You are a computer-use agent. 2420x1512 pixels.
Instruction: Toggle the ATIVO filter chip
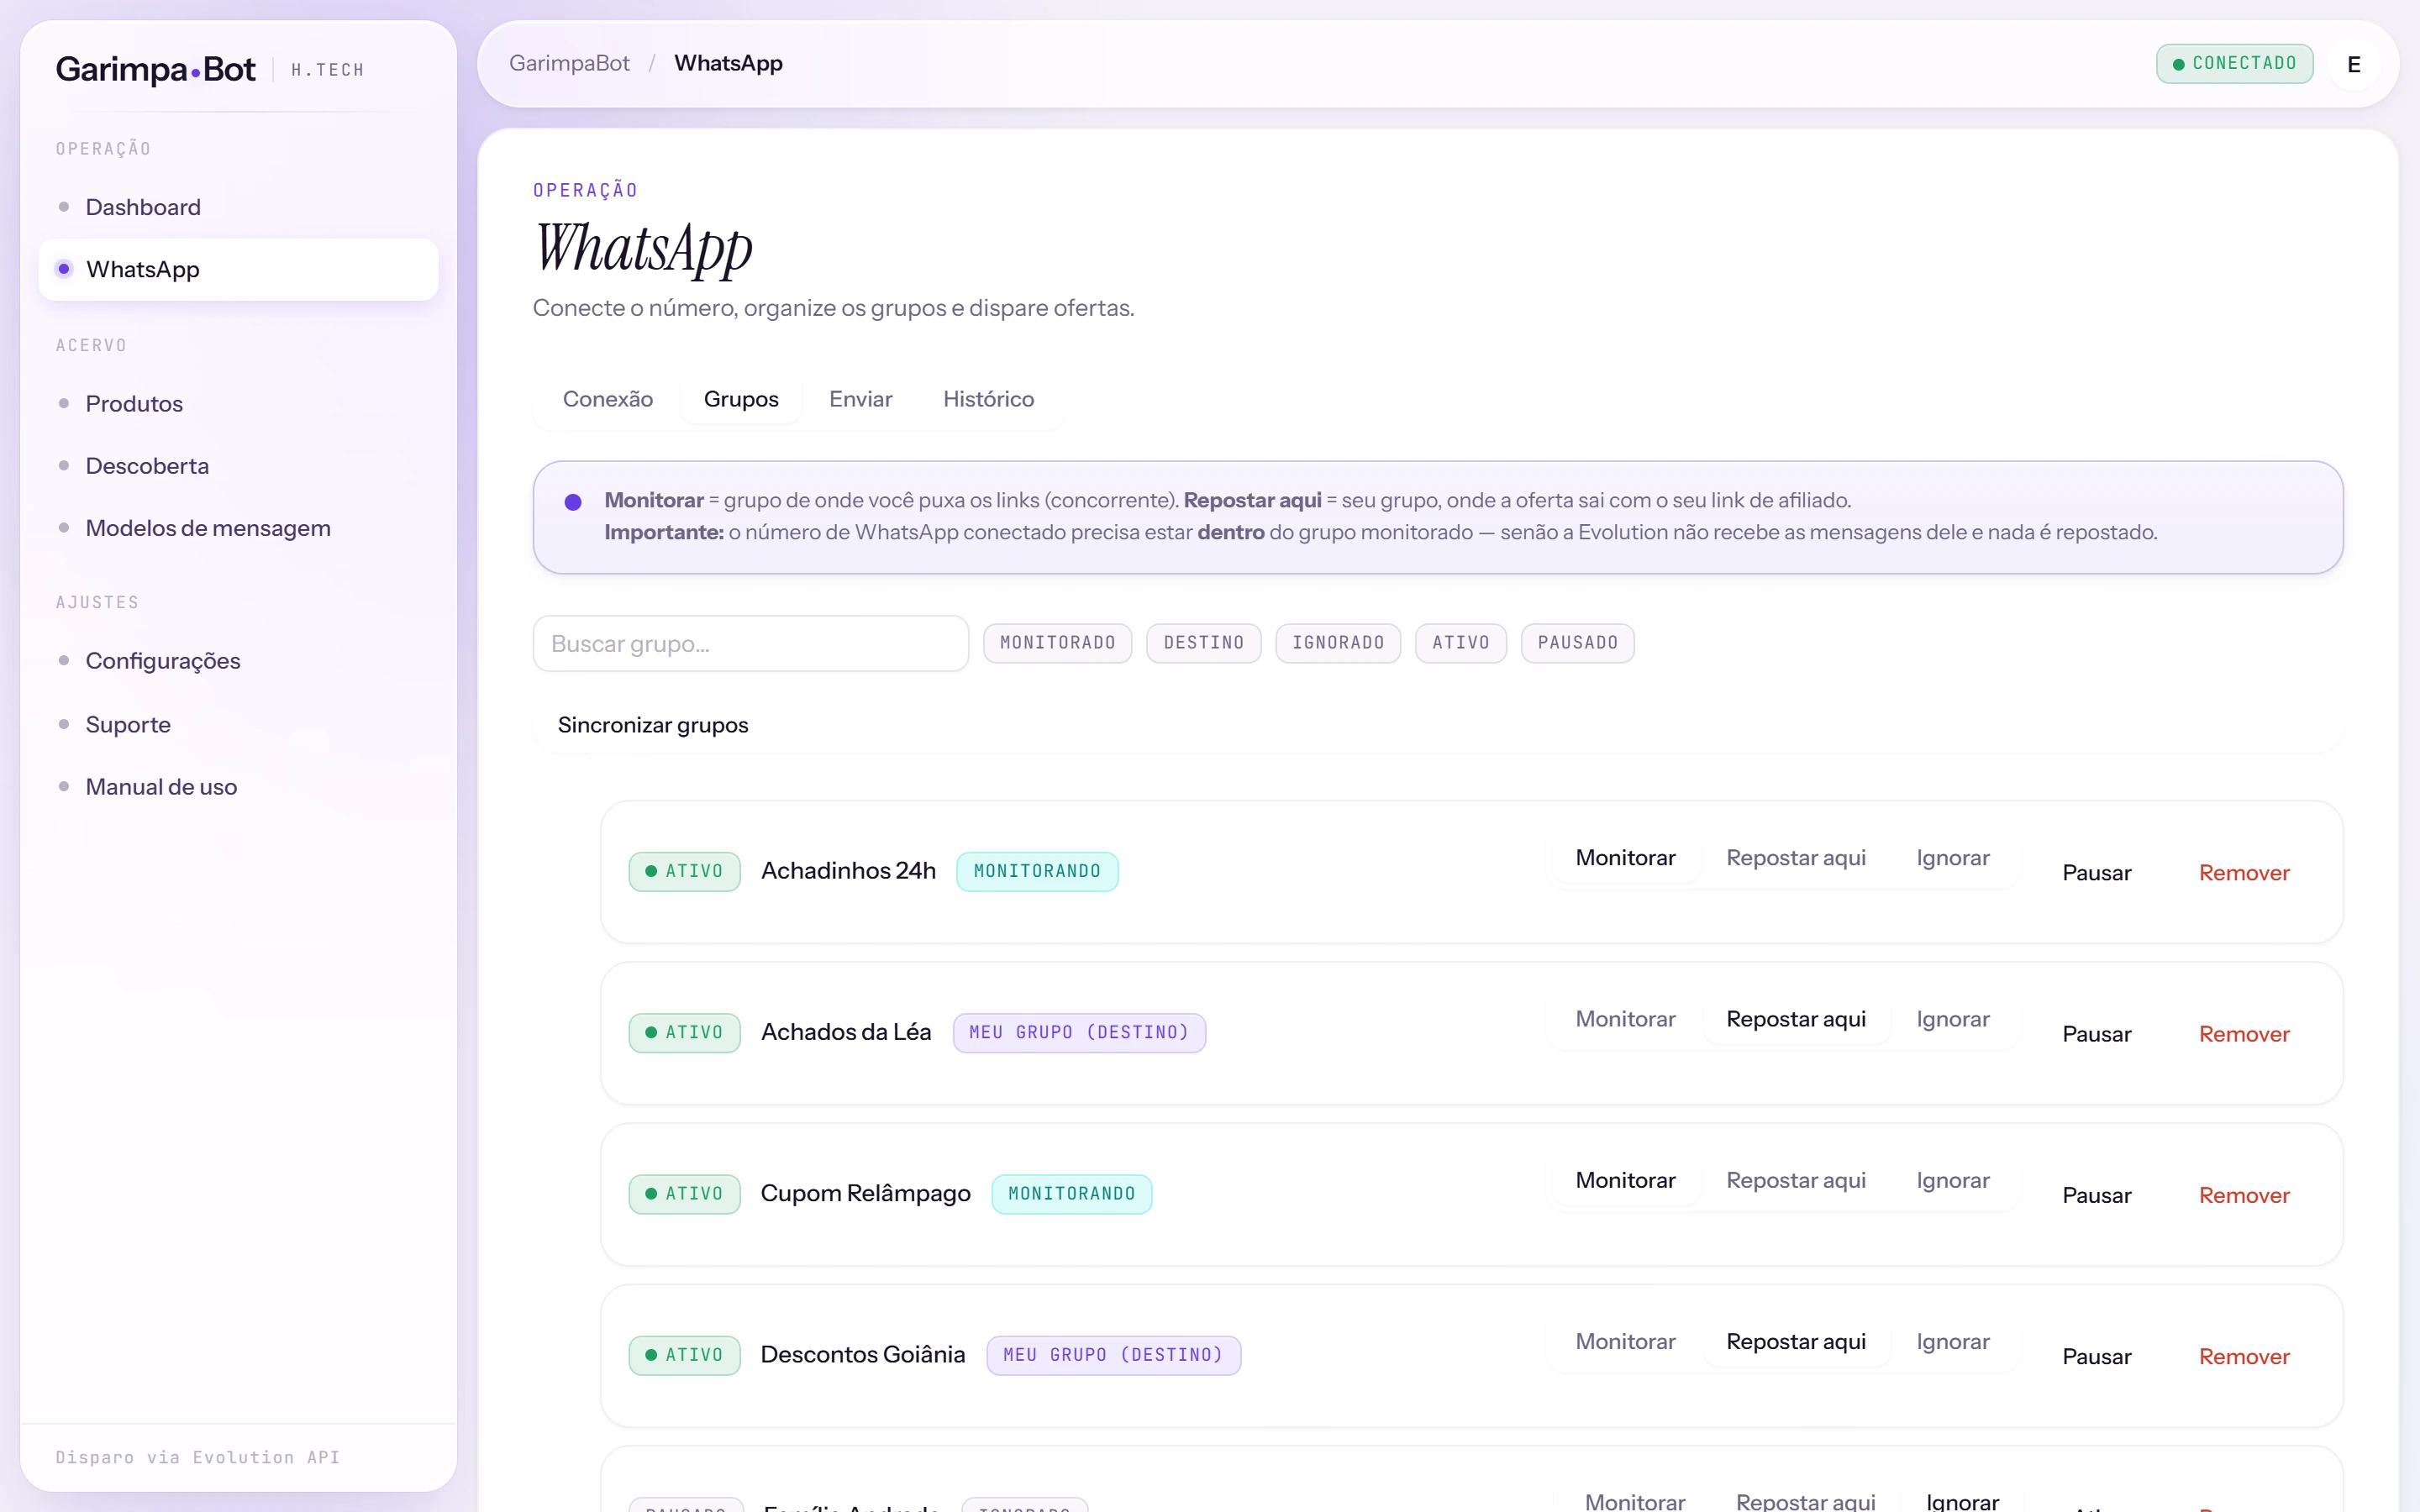(1460, 643)
